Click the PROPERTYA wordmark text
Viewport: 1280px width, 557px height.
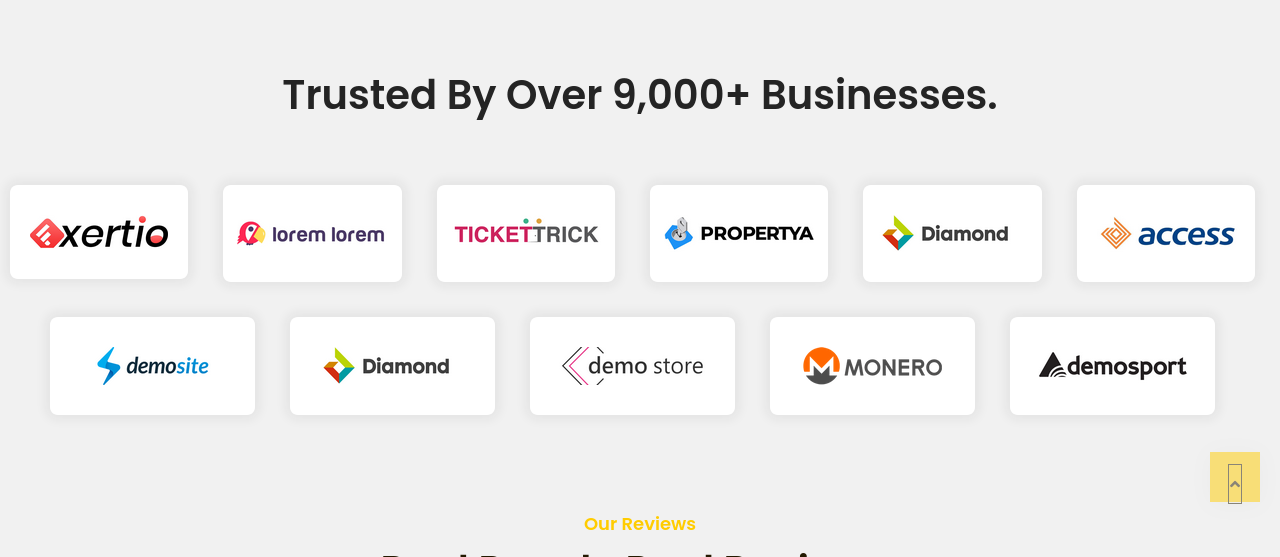tap(757, 234)
